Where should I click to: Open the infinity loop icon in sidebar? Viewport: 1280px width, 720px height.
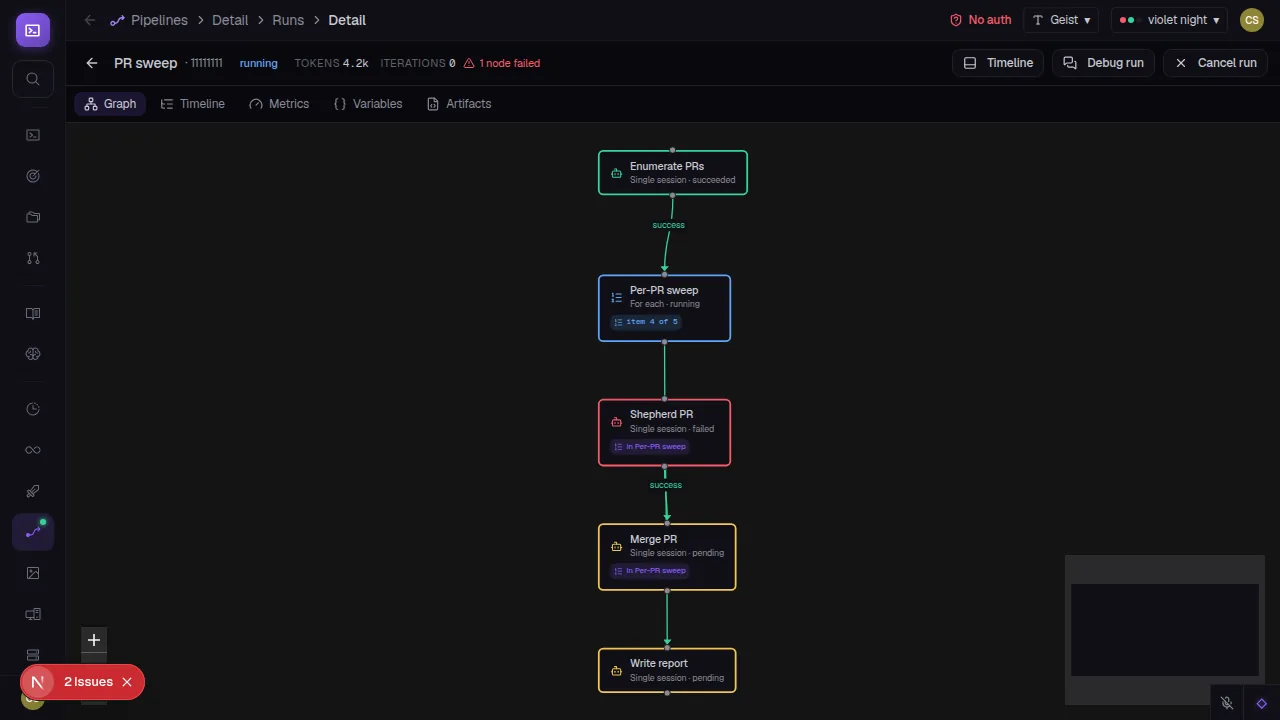click(33, 450)
